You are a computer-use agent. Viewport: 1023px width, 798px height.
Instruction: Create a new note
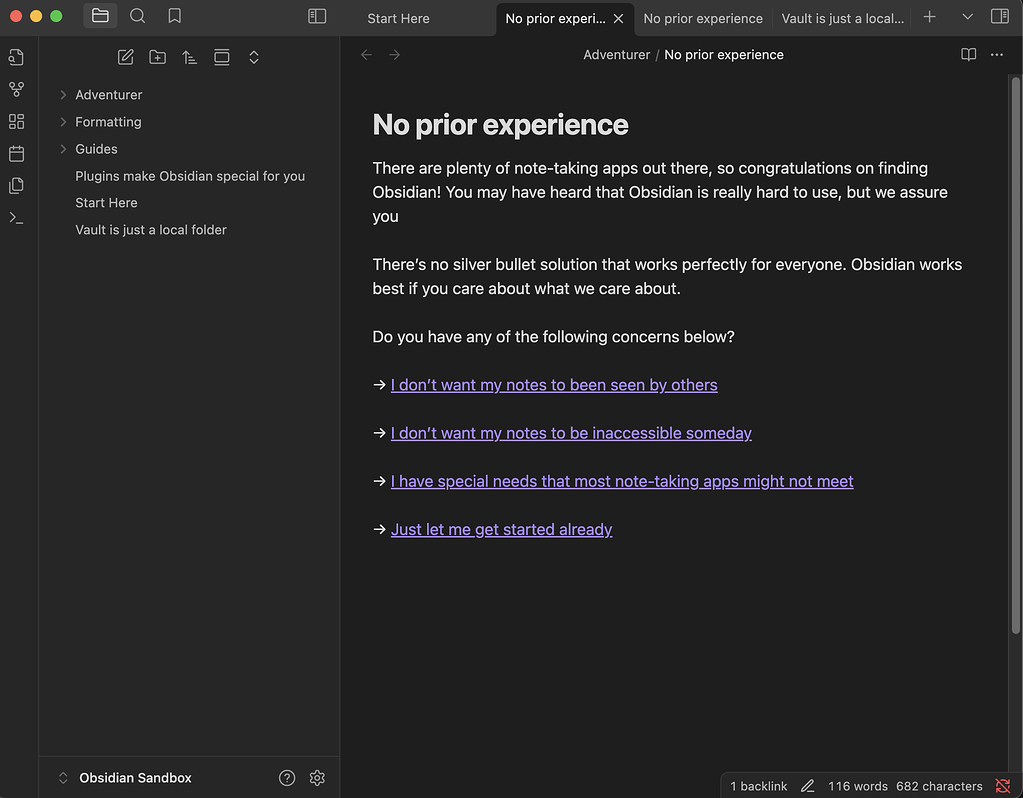point(125,57)
